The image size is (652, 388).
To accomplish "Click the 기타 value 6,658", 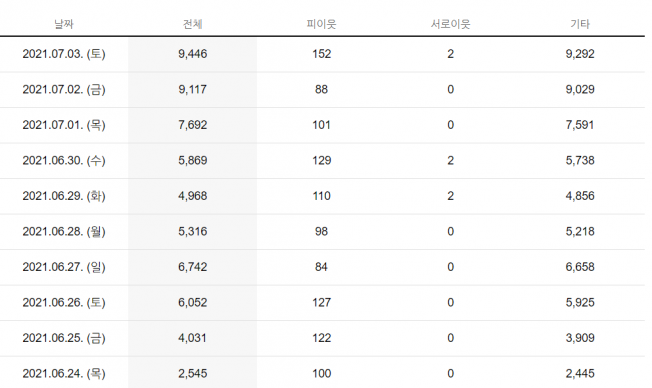I will (x=580, y=267).
